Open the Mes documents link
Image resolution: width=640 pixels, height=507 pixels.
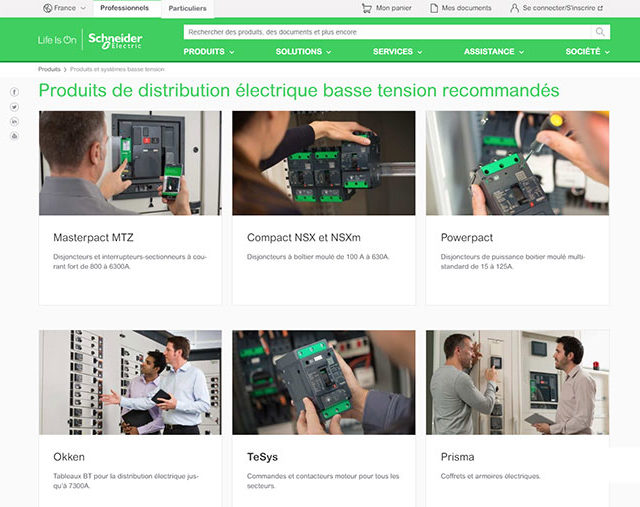(x=467, y=8)
